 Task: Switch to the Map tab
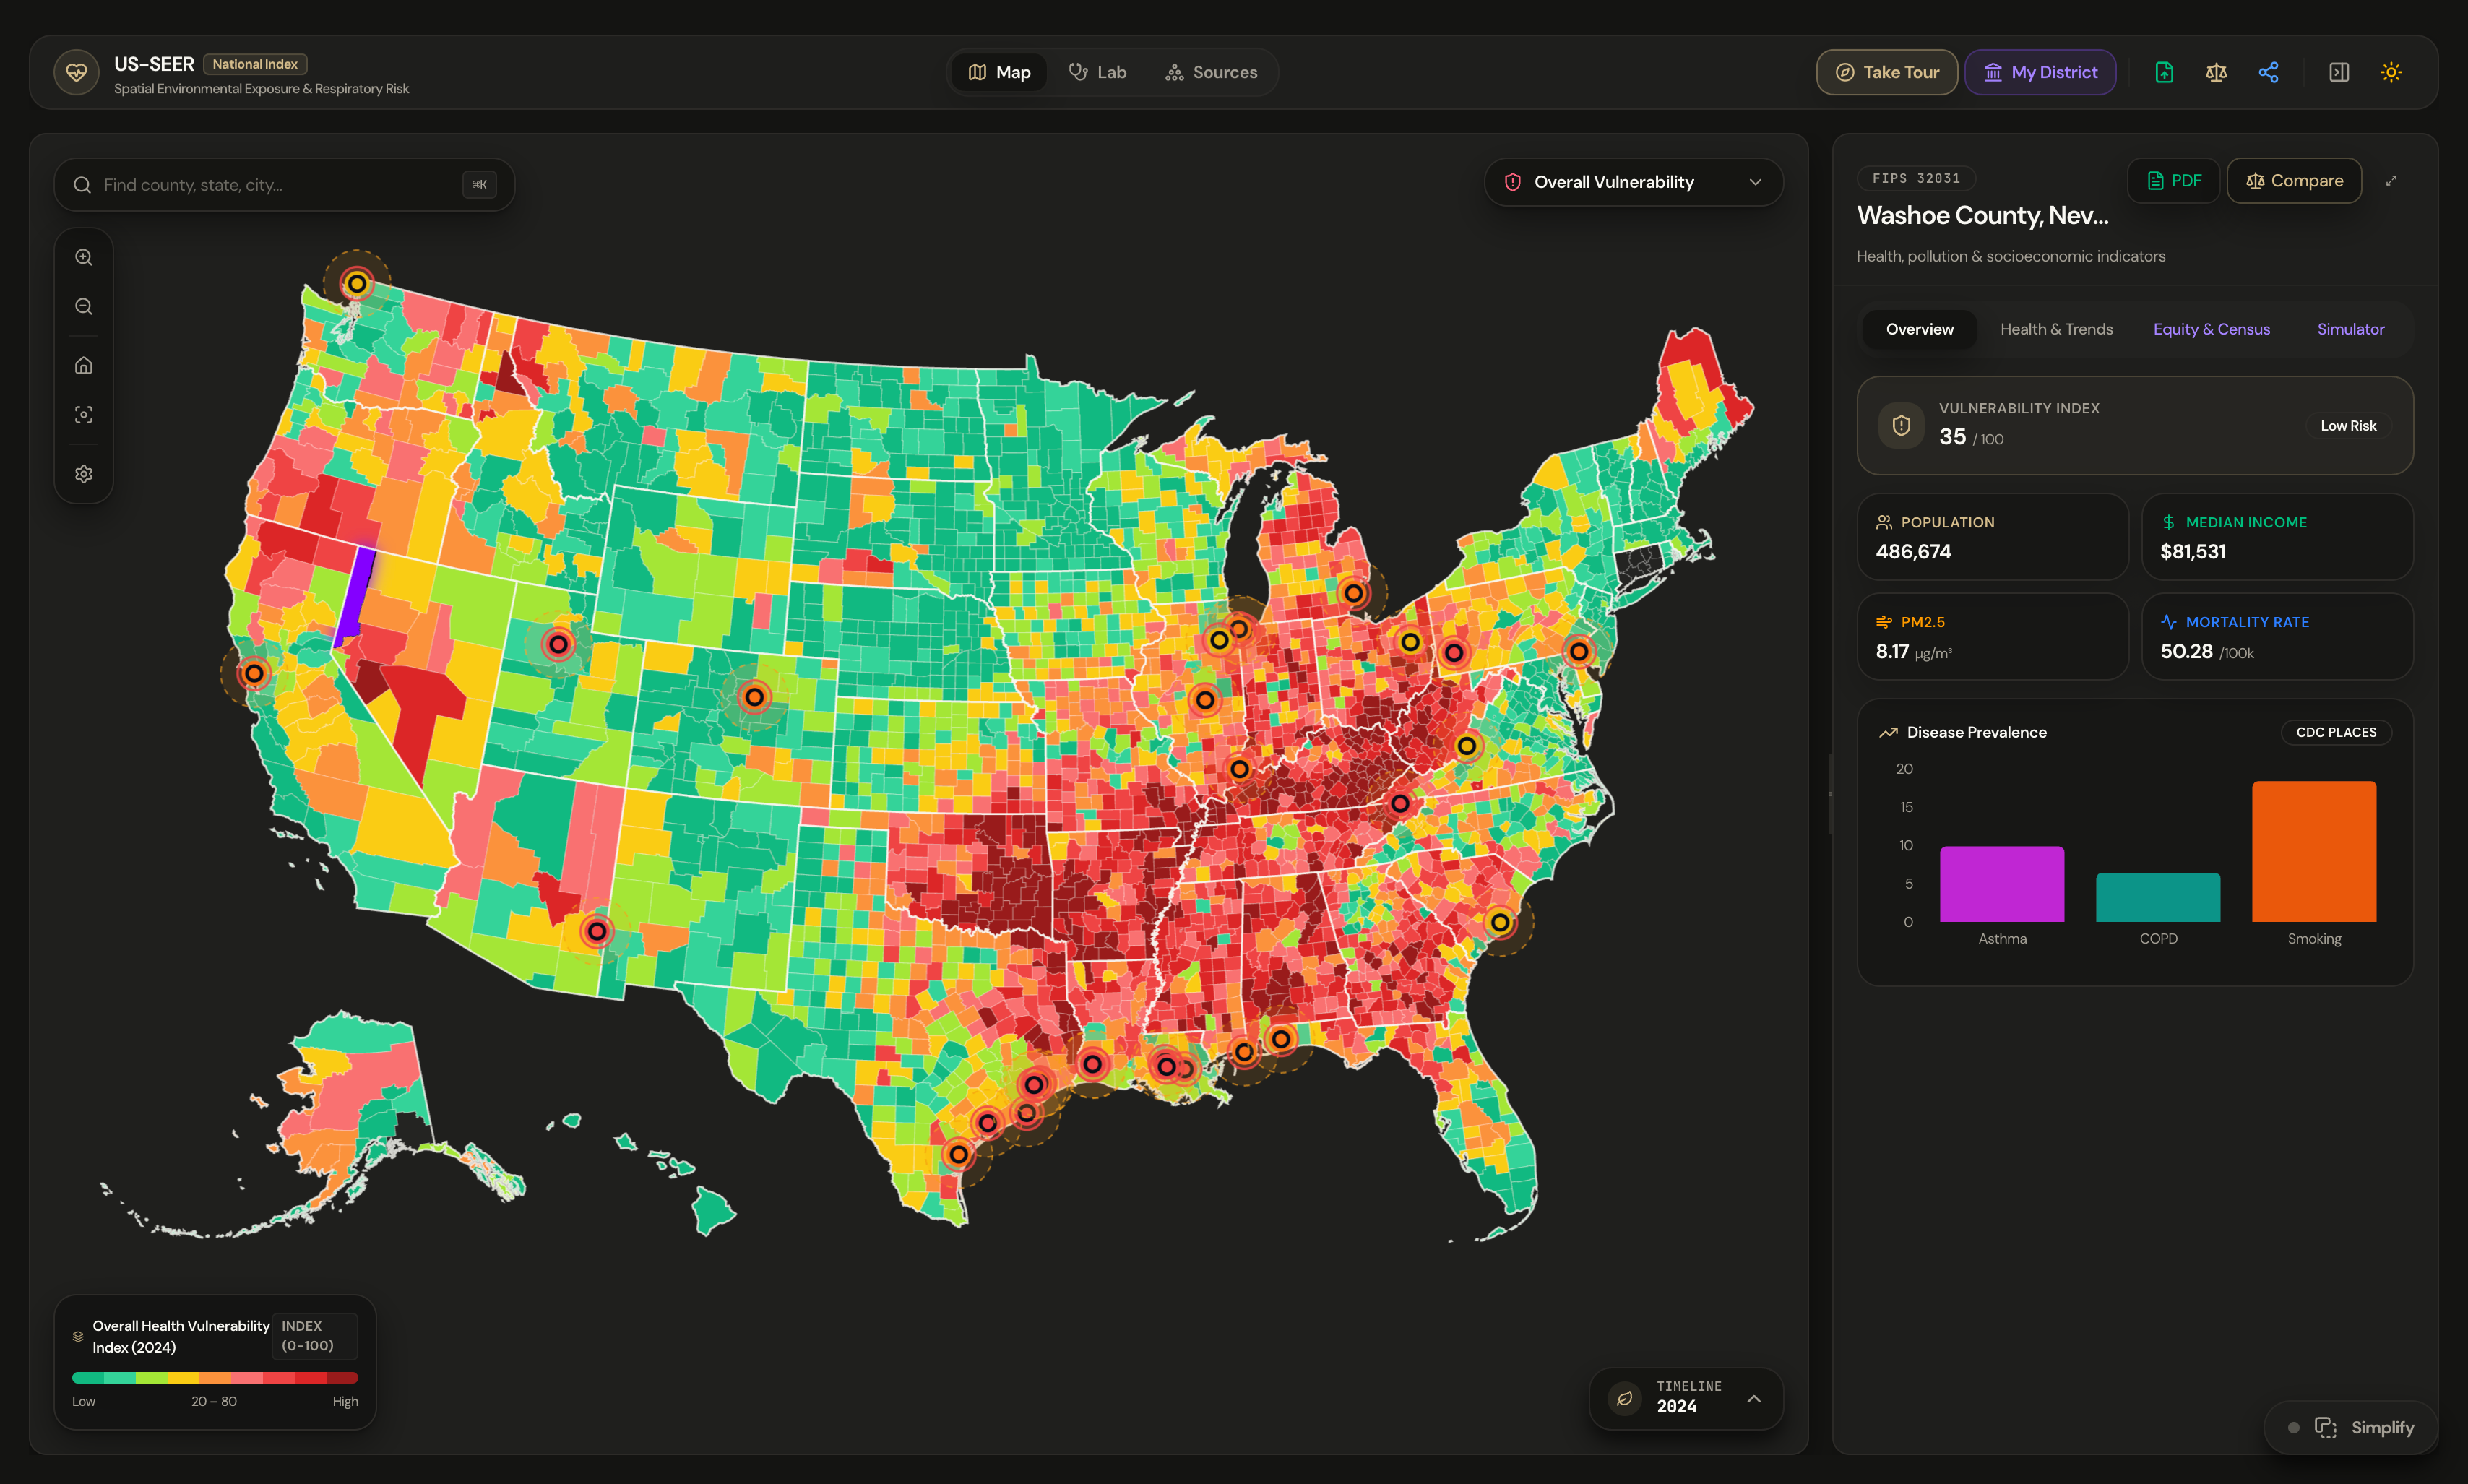tap(999, 72)
